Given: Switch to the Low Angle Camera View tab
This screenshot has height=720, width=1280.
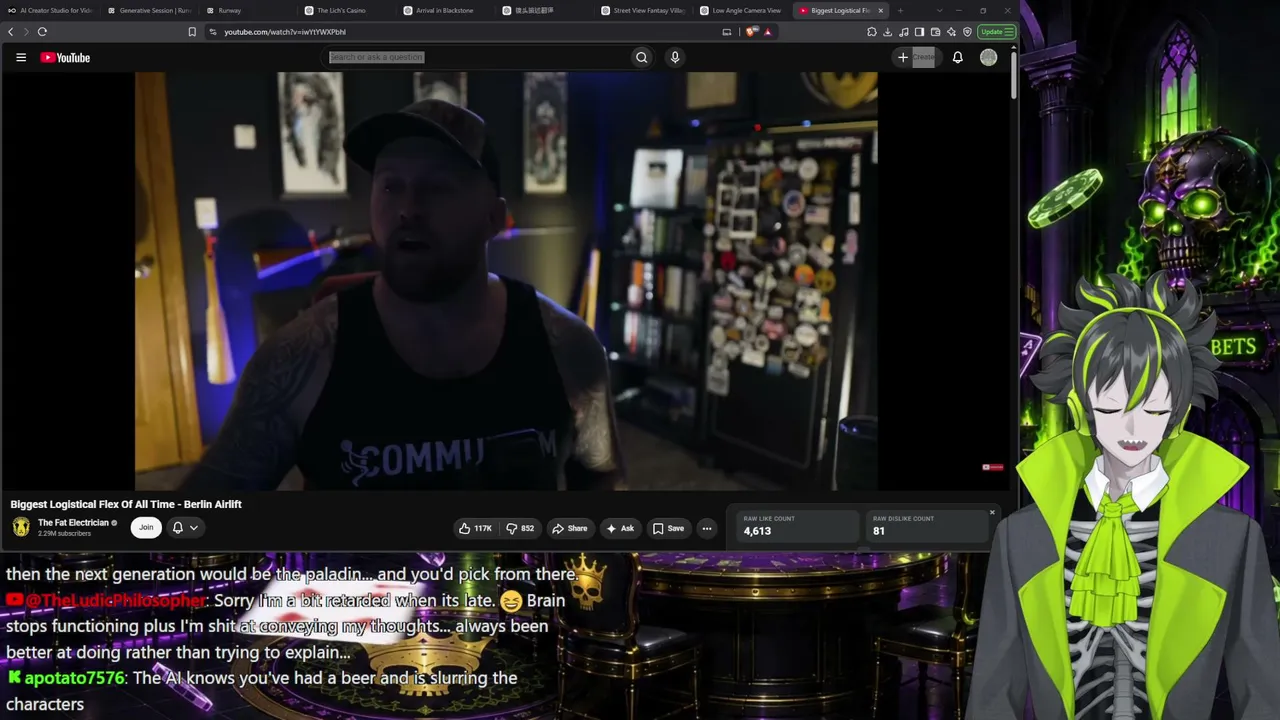Looking at the screenshot, I should pos(744,10).
